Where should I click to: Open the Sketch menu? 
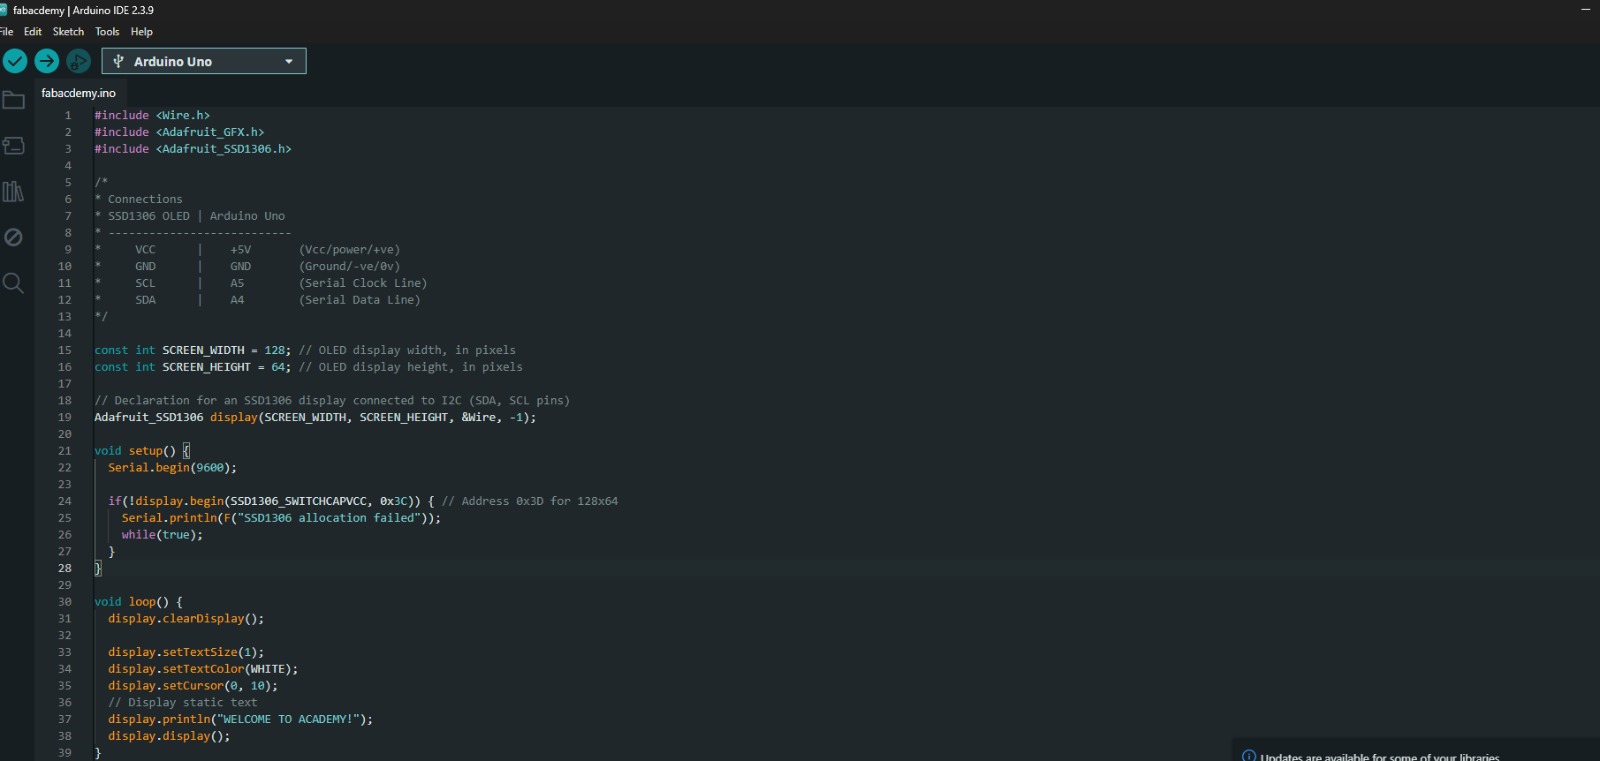point(68,32)
